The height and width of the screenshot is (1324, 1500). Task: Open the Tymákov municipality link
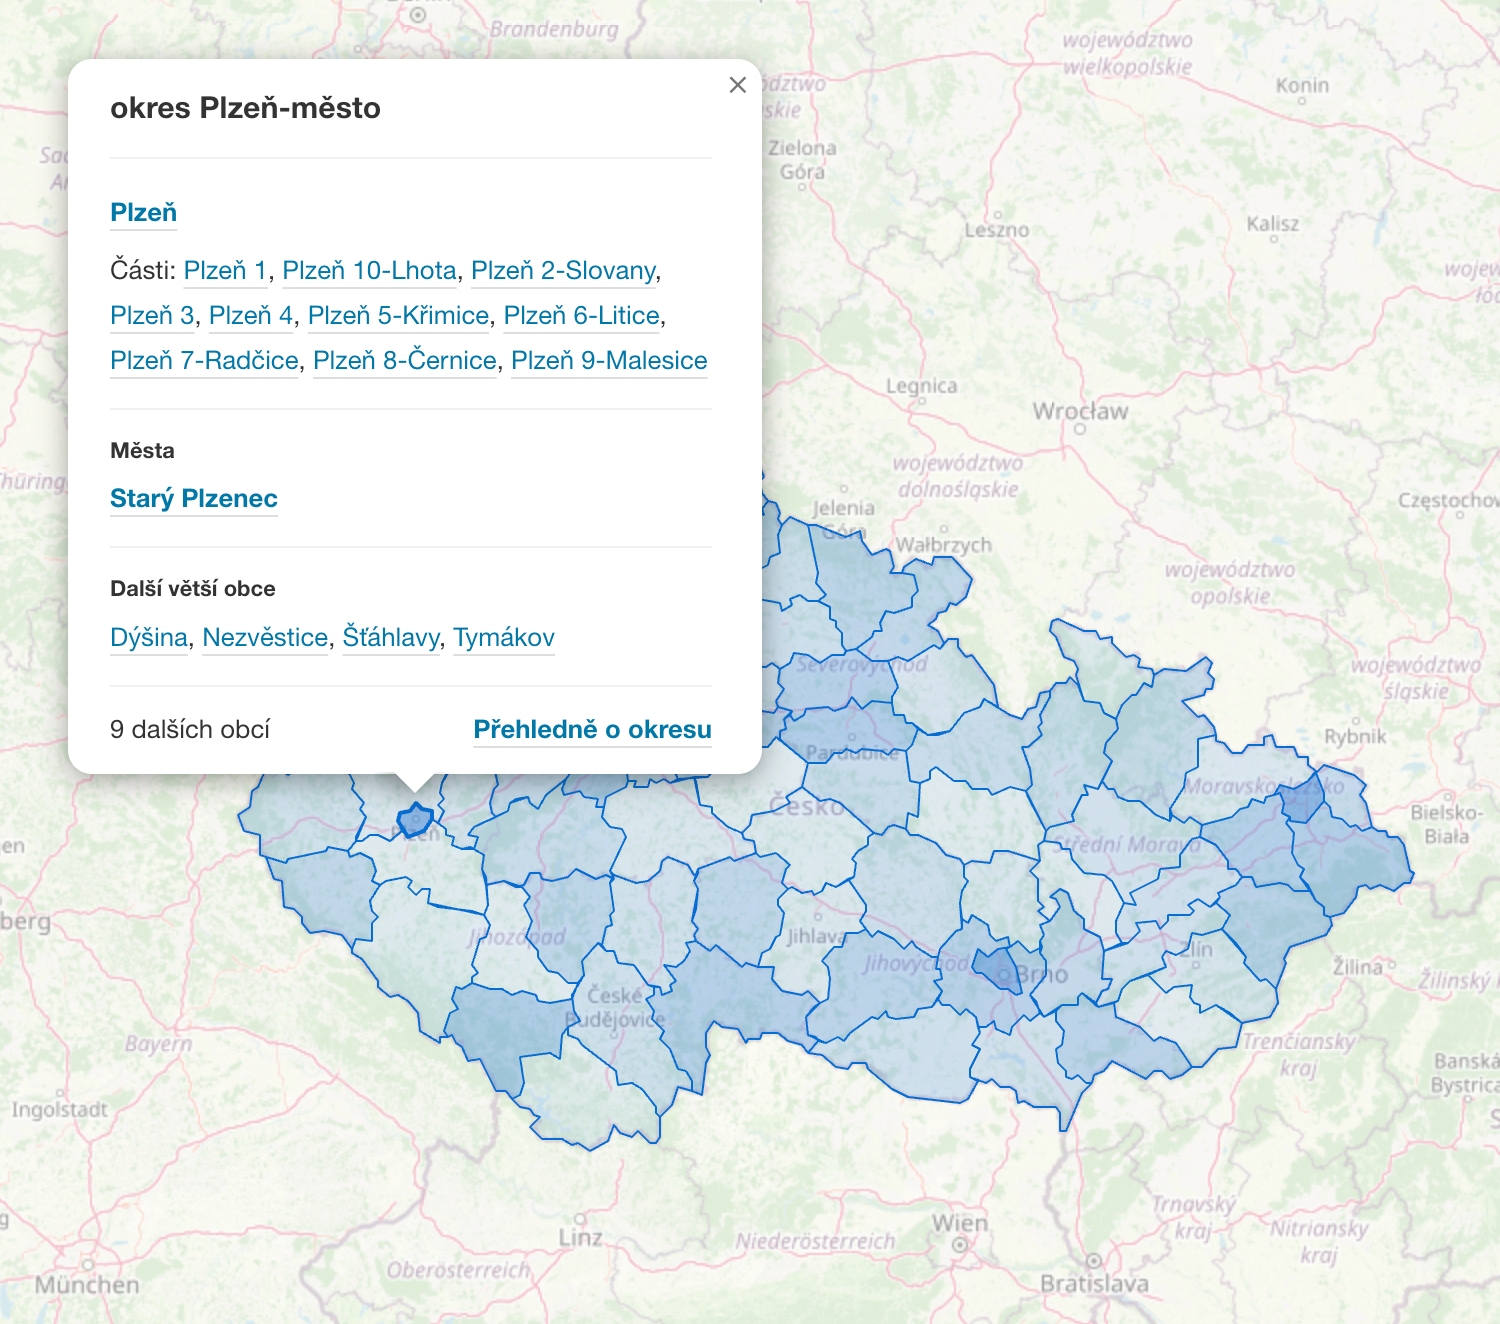tap(503, 638)
